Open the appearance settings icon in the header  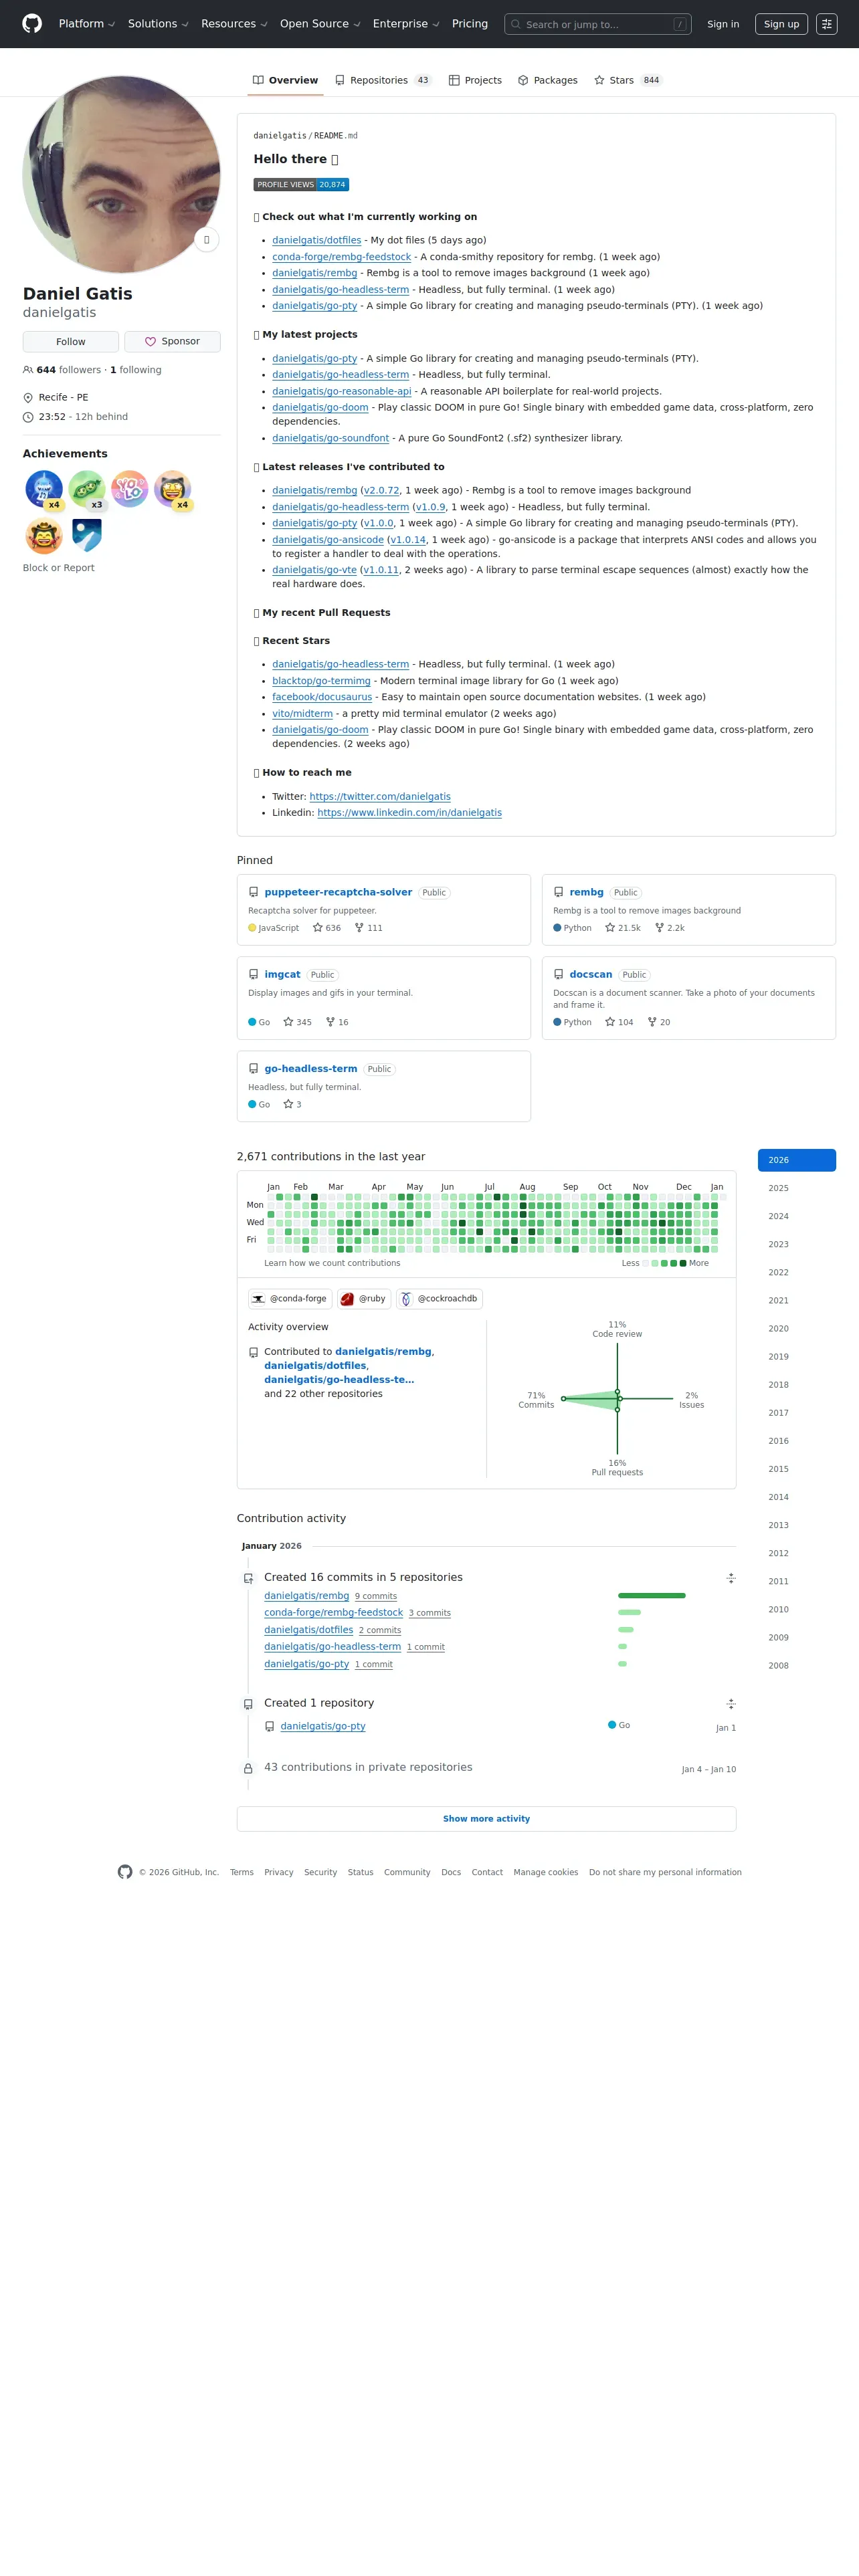pos(826,24)
